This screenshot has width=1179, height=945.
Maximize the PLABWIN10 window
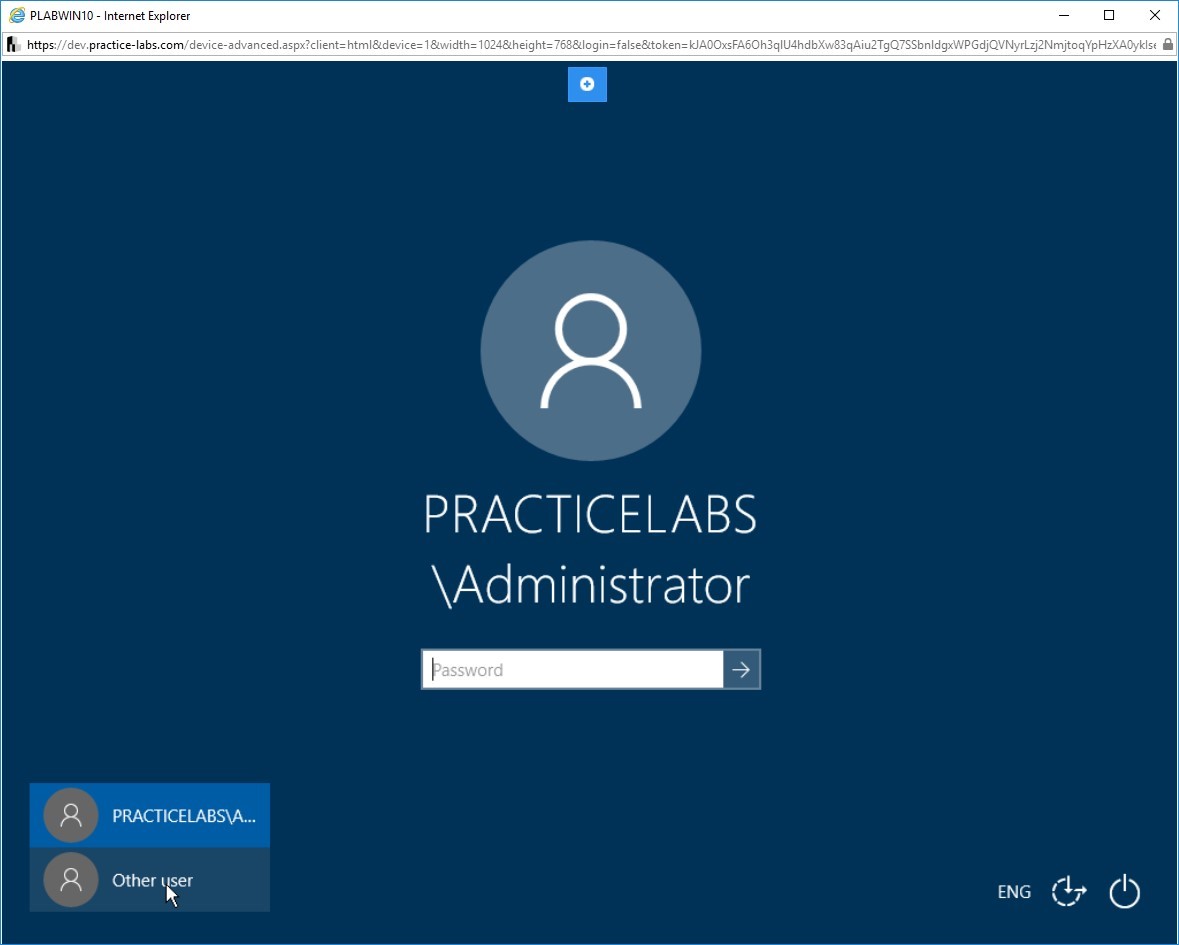[1109, 15]
